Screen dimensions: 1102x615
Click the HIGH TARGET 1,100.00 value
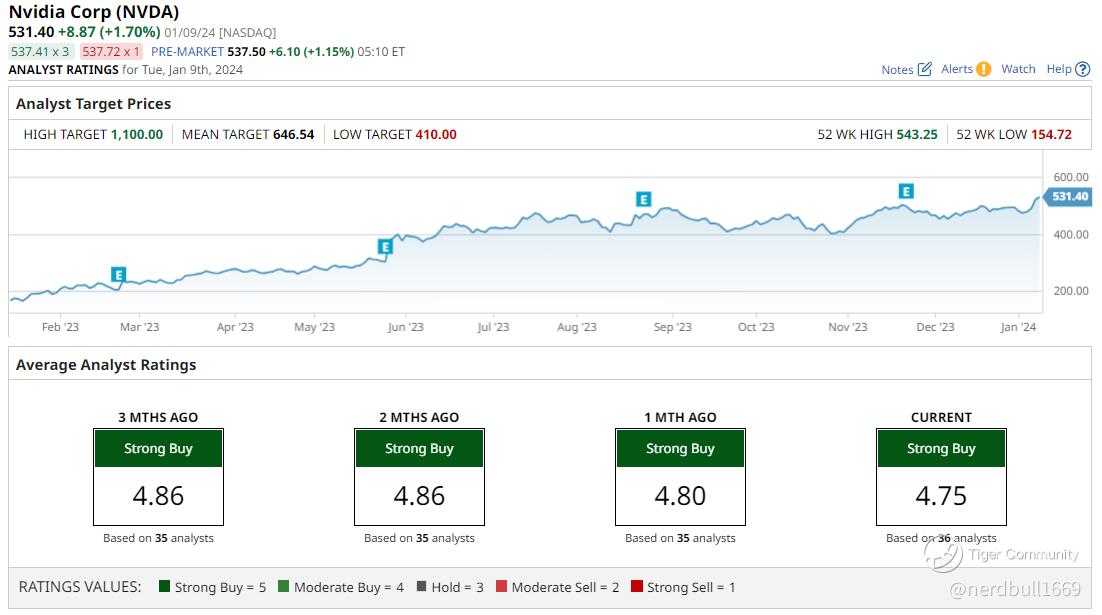coord(137,134)
